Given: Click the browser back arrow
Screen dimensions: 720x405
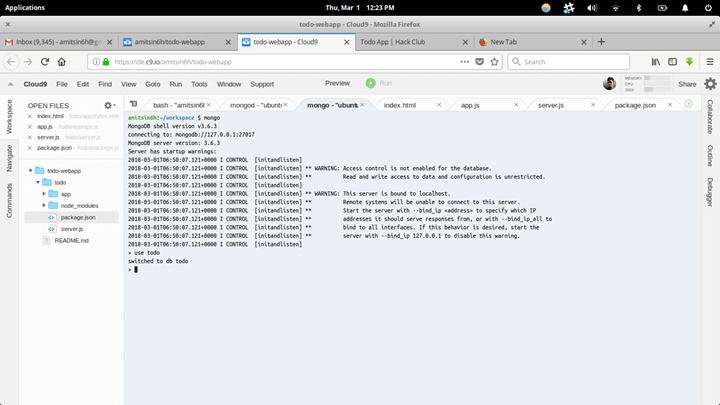Looking at the screenshot, I should pyautogui.click(x=11, y=62).
